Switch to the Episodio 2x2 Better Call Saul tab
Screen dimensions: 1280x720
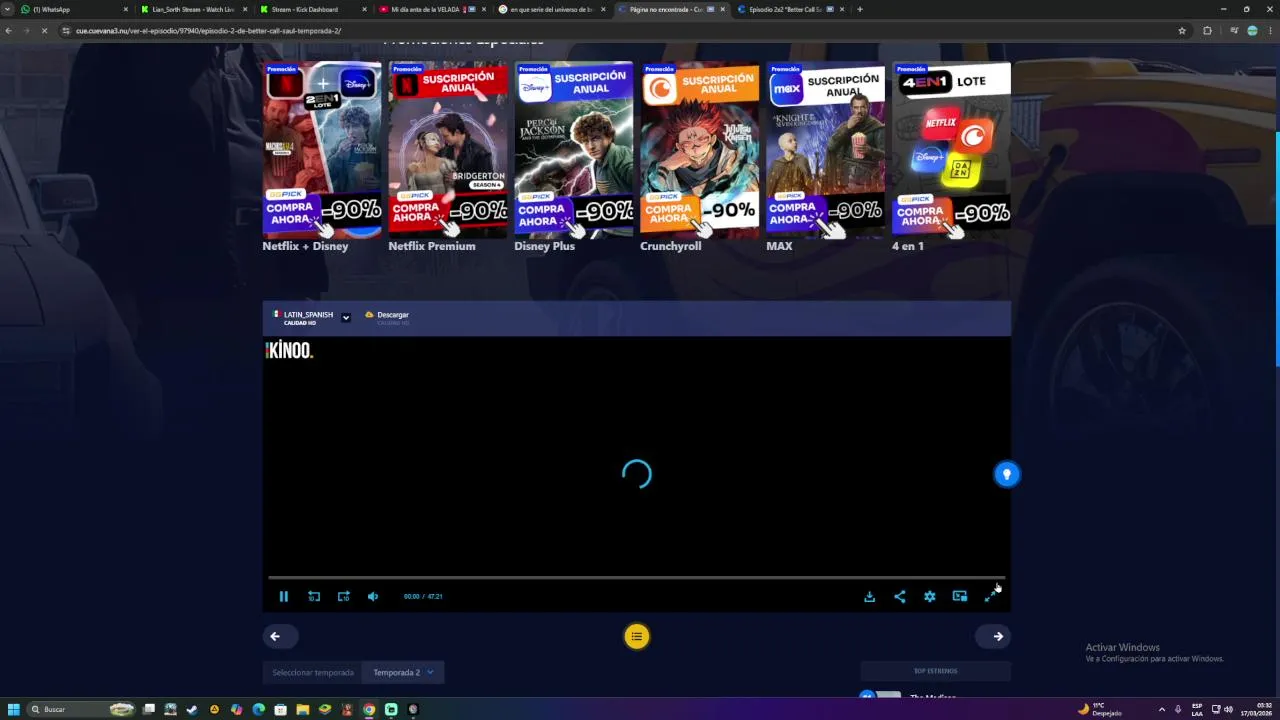790,9
